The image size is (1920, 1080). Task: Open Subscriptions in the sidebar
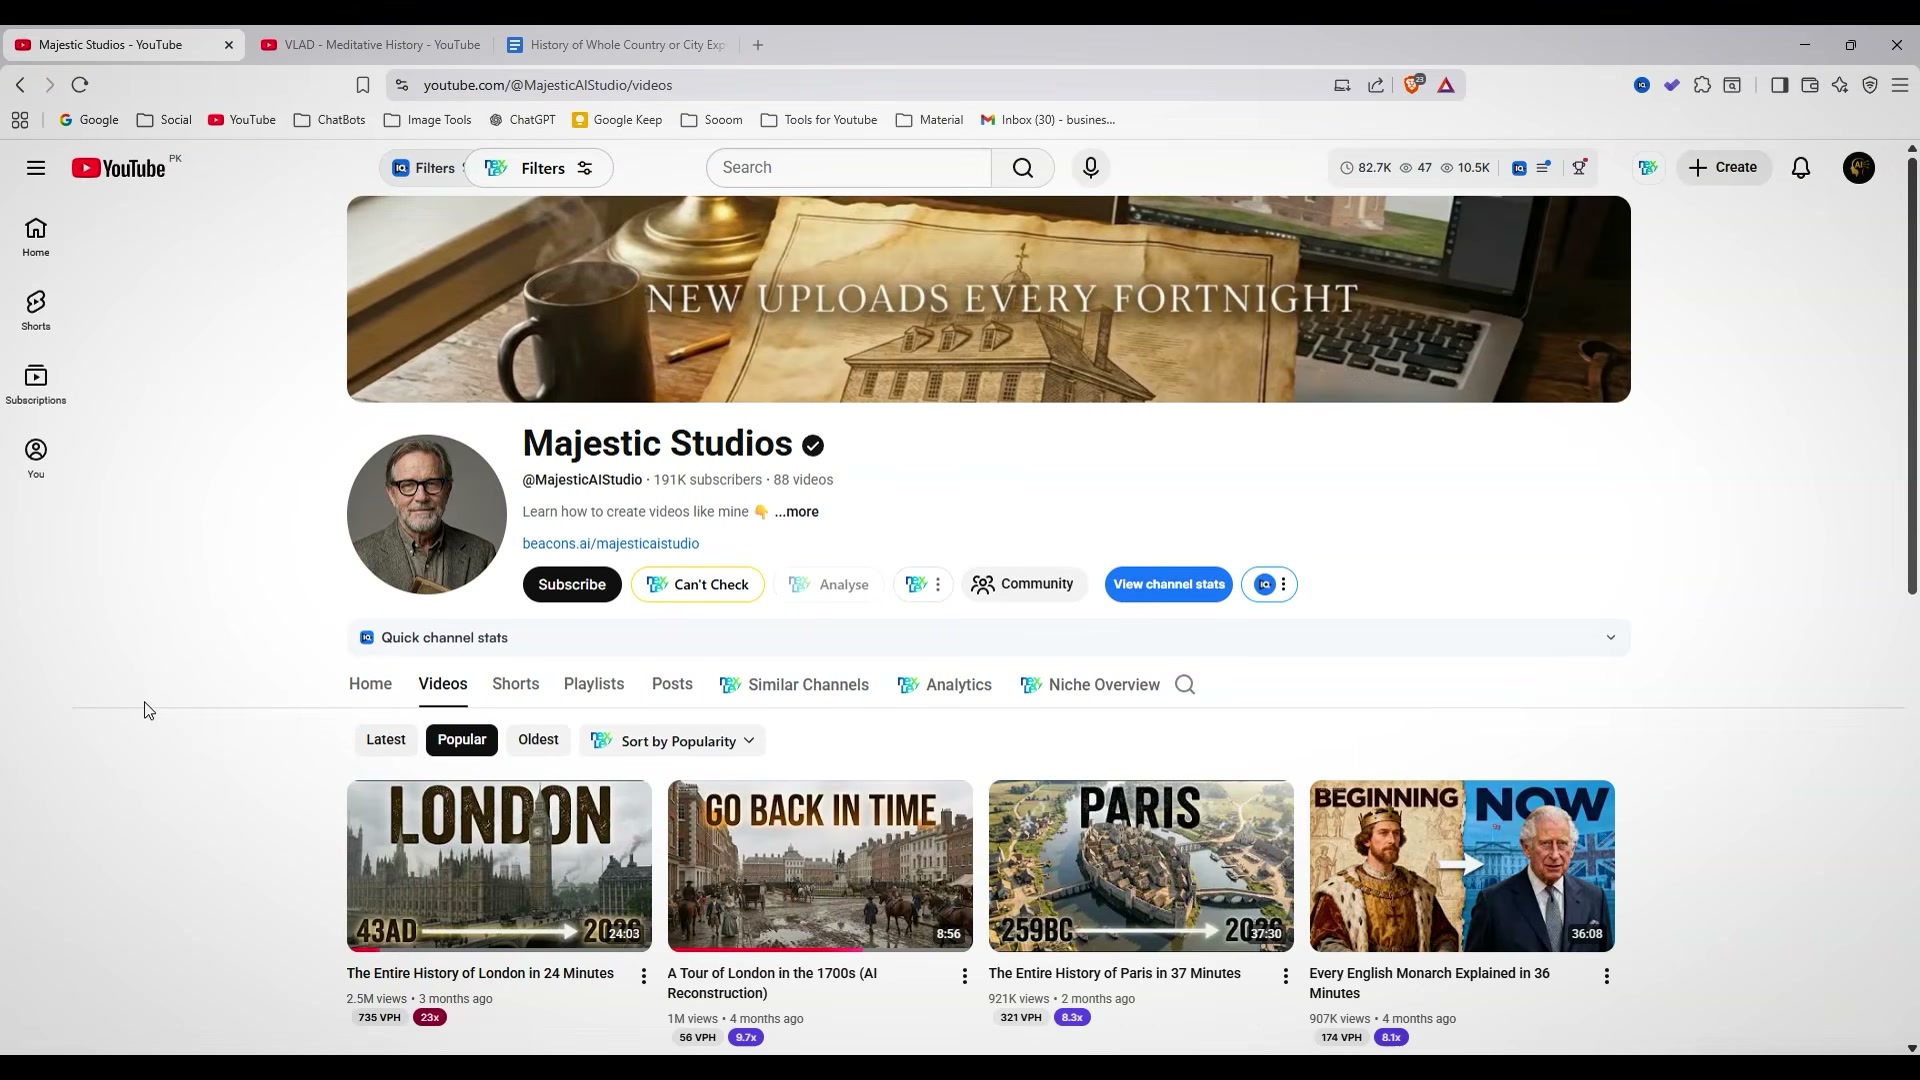(x=36, y=385)
